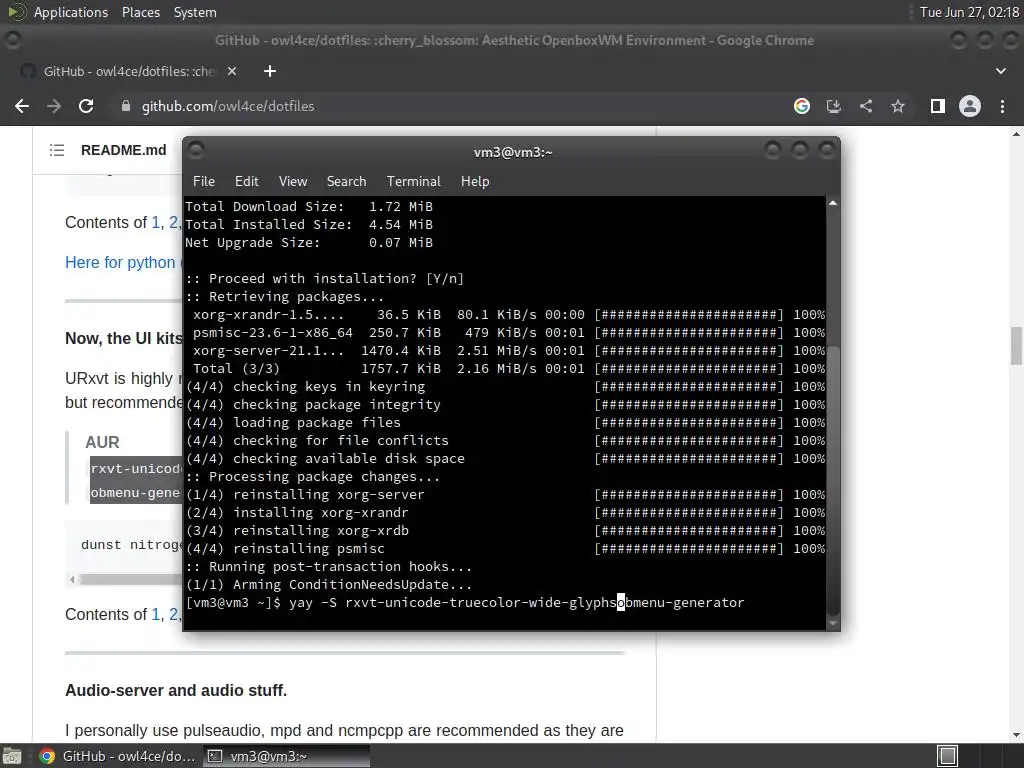Open the Chrome profile avatar

[970, 106]
